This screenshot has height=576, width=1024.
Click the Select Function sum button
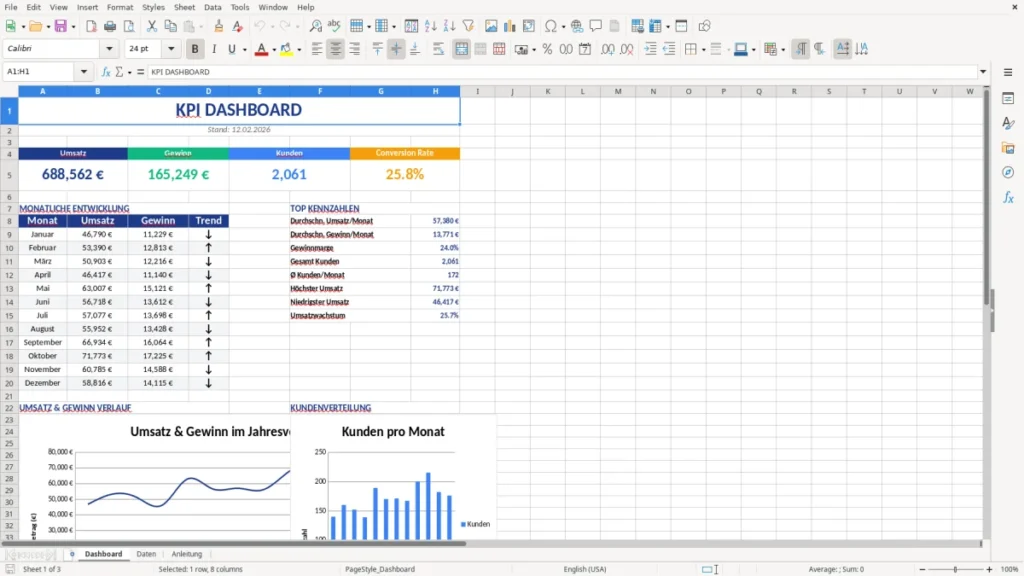tap(119, 72)
